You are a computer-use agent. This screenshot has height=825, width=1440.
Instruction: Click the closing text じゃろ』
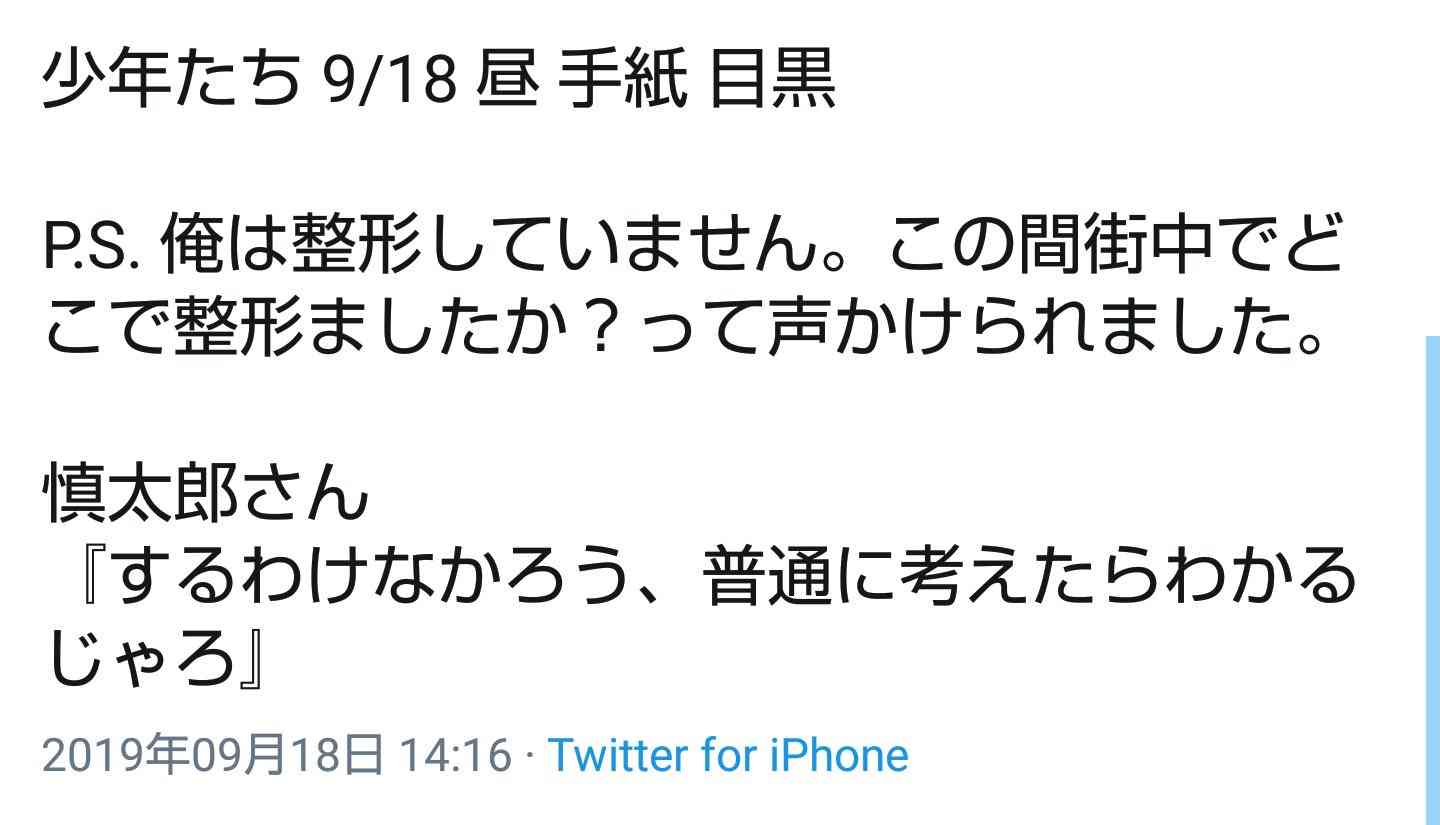click(x=156, y=660)
